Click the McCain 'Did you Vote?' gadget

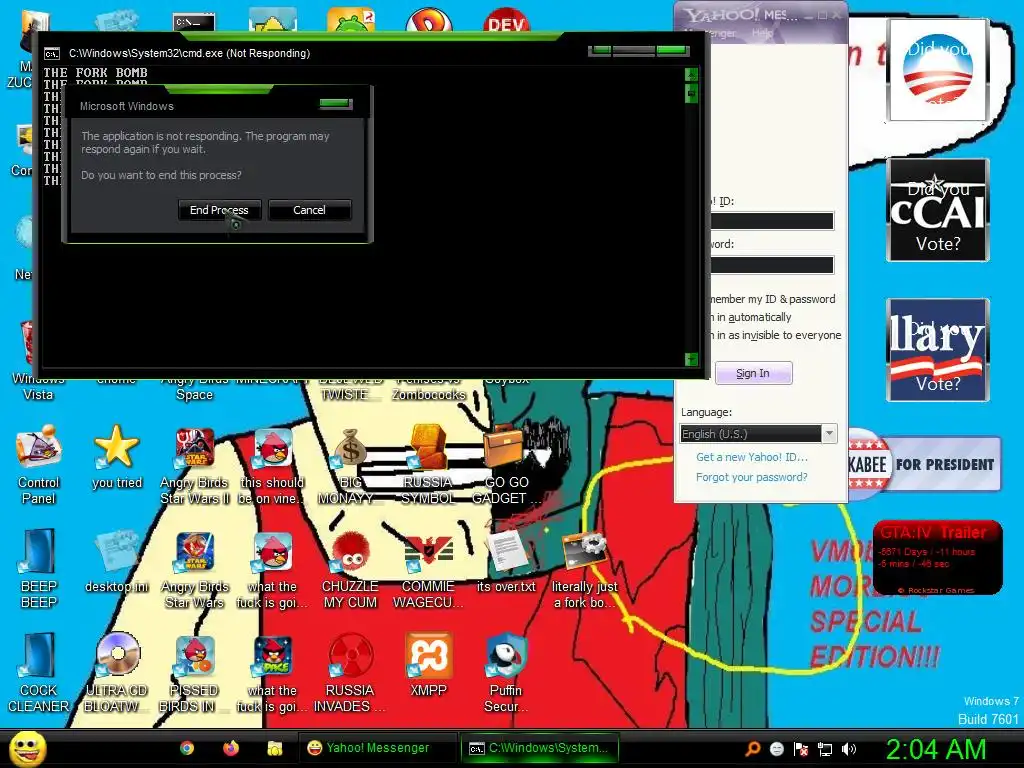pyautogui.click(x=938, y=210)
